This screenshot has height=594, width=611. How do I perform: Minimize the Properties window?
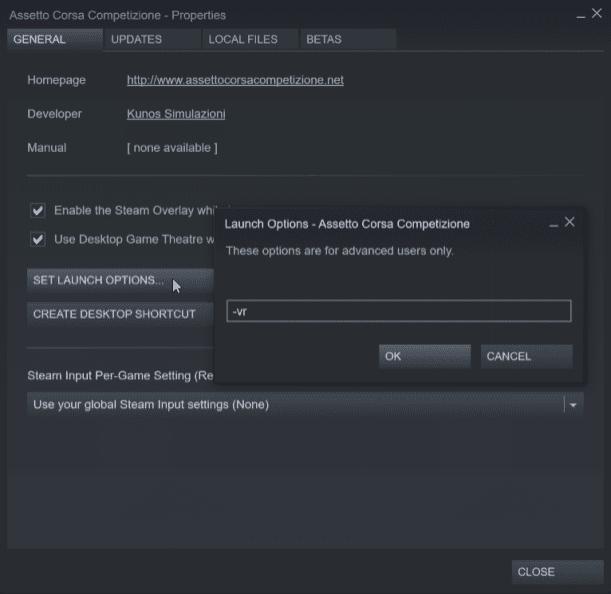click(x=581, y=17)
